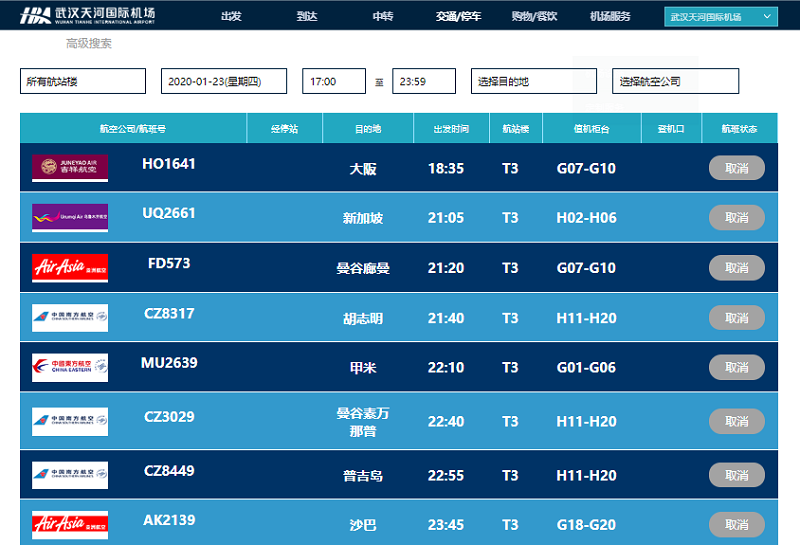Open the 交通/停车 menu item
Viewport: 800px width, 545px height.
pyautogui.click(x=458, y=17)
